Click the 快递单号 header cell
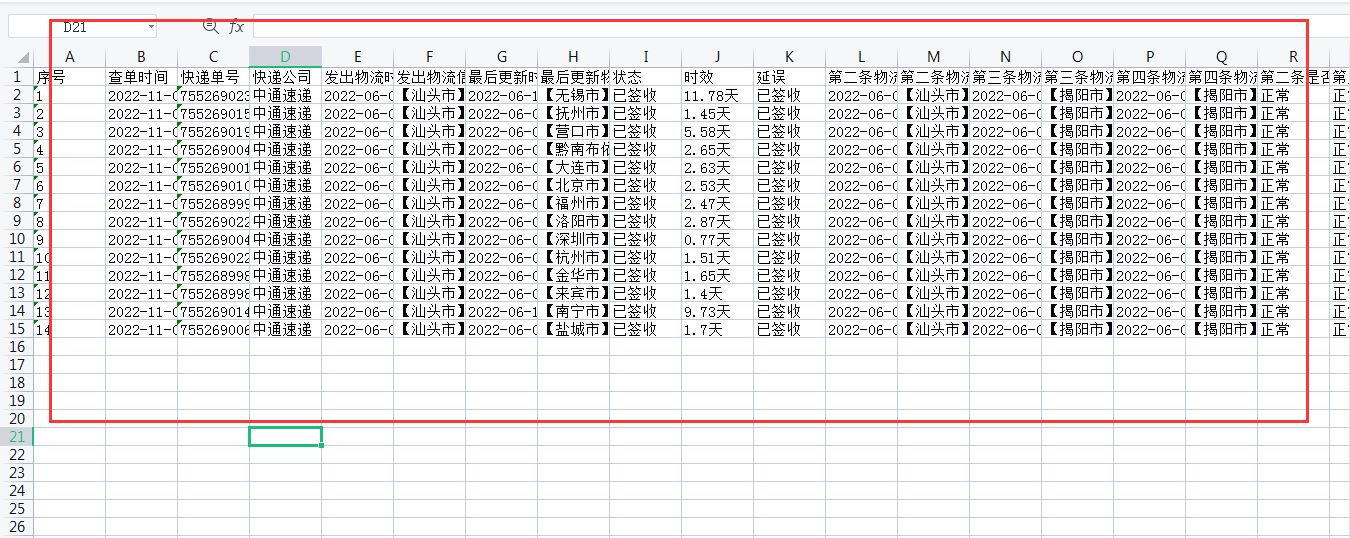Screen dimensions: 1350x538 tap(213, 77)
